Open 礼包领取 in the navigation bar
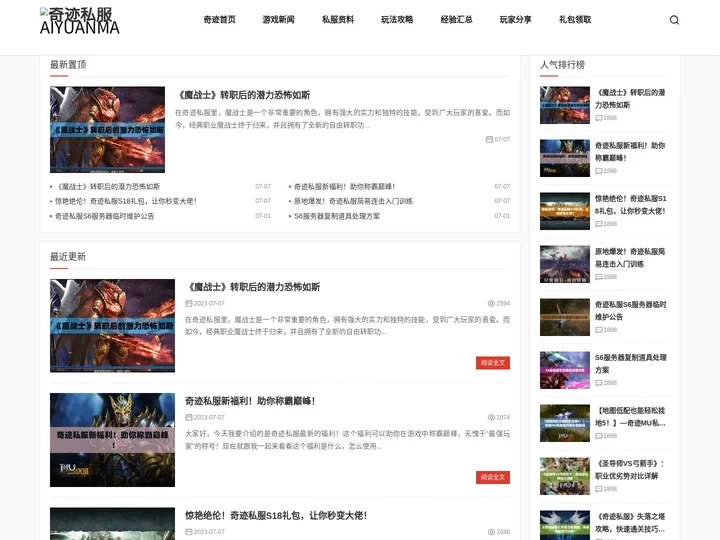Viewport: 720px width, 540px height. [575, 20]
